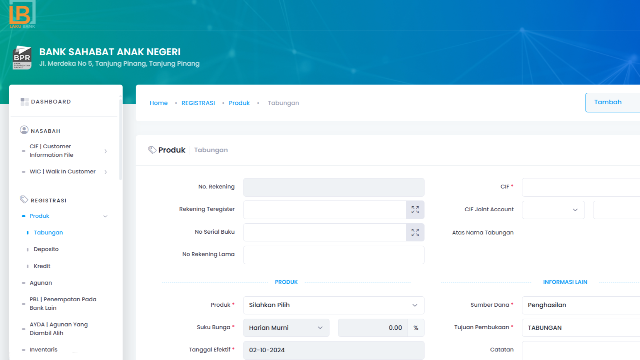Screen dimensions: 640x360
Task: Click the No. Rekening field
Action: click(x=334, y=187)
